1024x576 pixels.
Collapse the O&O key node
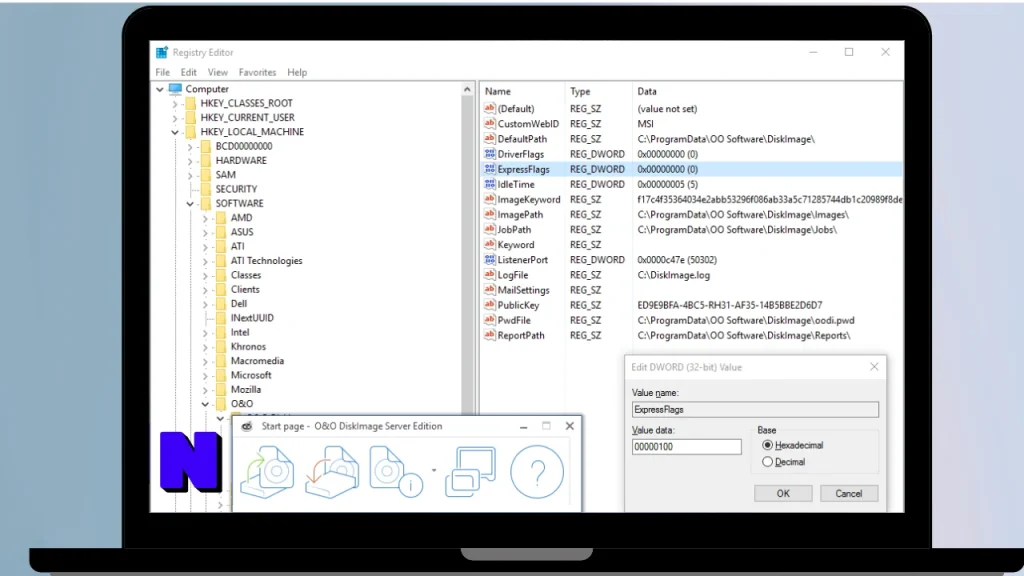pos(205,404)
